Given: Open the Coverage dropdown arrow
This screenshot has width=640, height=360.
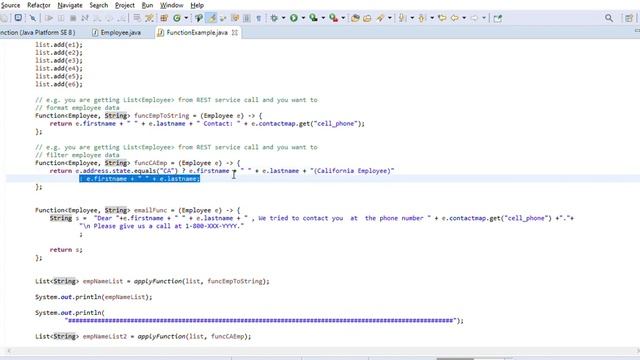Looking at the screenshot, I should coord(323,18).
